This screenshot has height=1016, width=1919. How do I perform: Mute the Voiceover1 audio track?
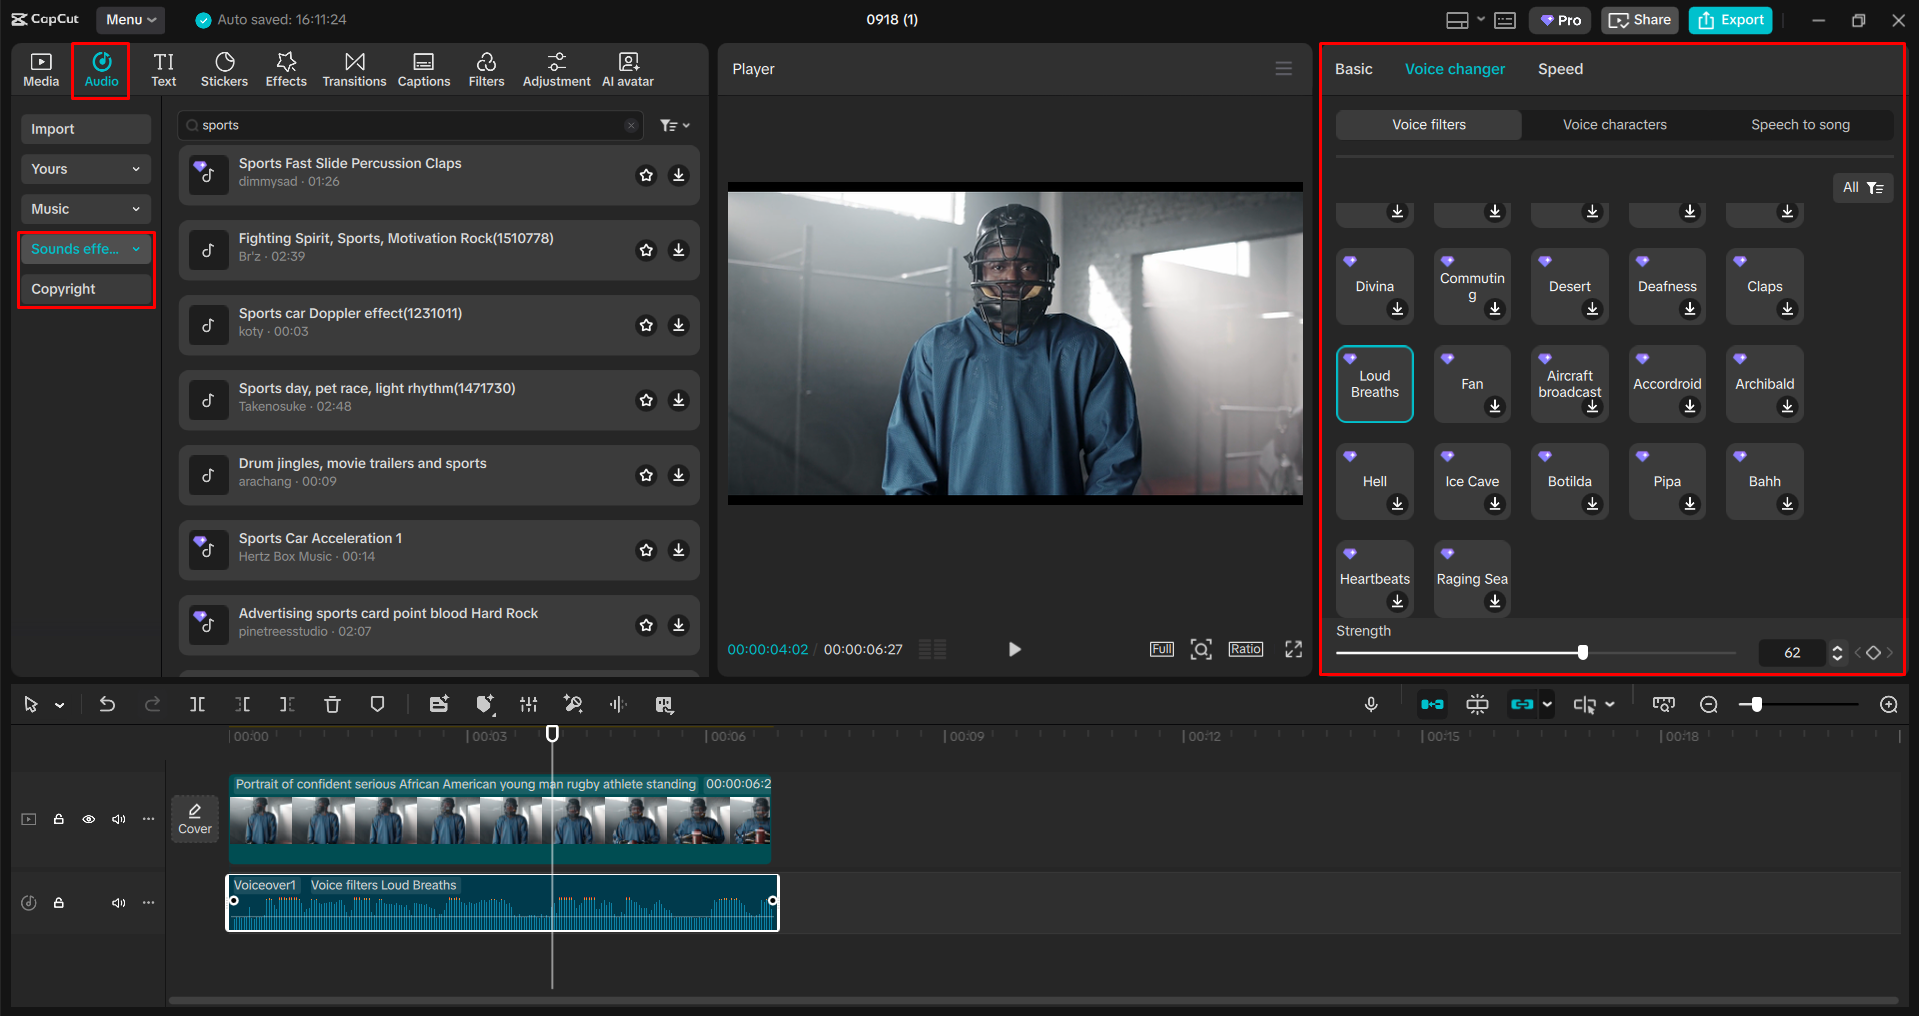(x=119, y=902)
